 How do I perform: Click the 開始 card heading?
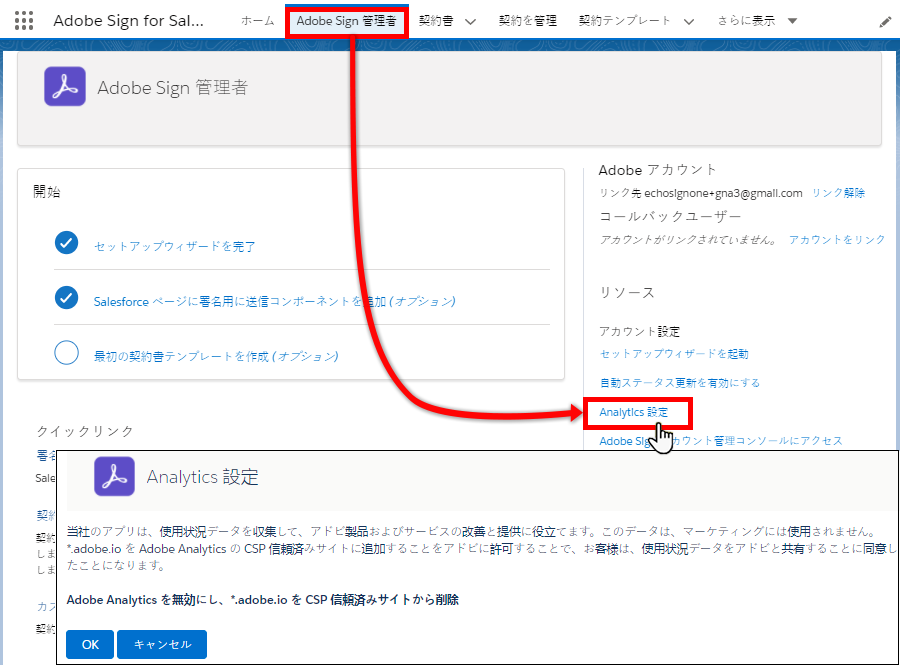point(46,192)
